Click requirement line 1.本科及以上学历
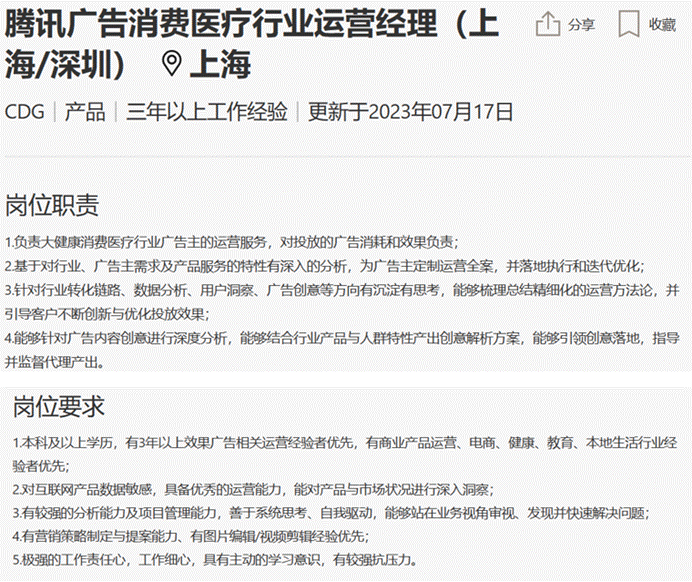Image resolution: width=692 pixels, height=582 pixels. [345, 442]
